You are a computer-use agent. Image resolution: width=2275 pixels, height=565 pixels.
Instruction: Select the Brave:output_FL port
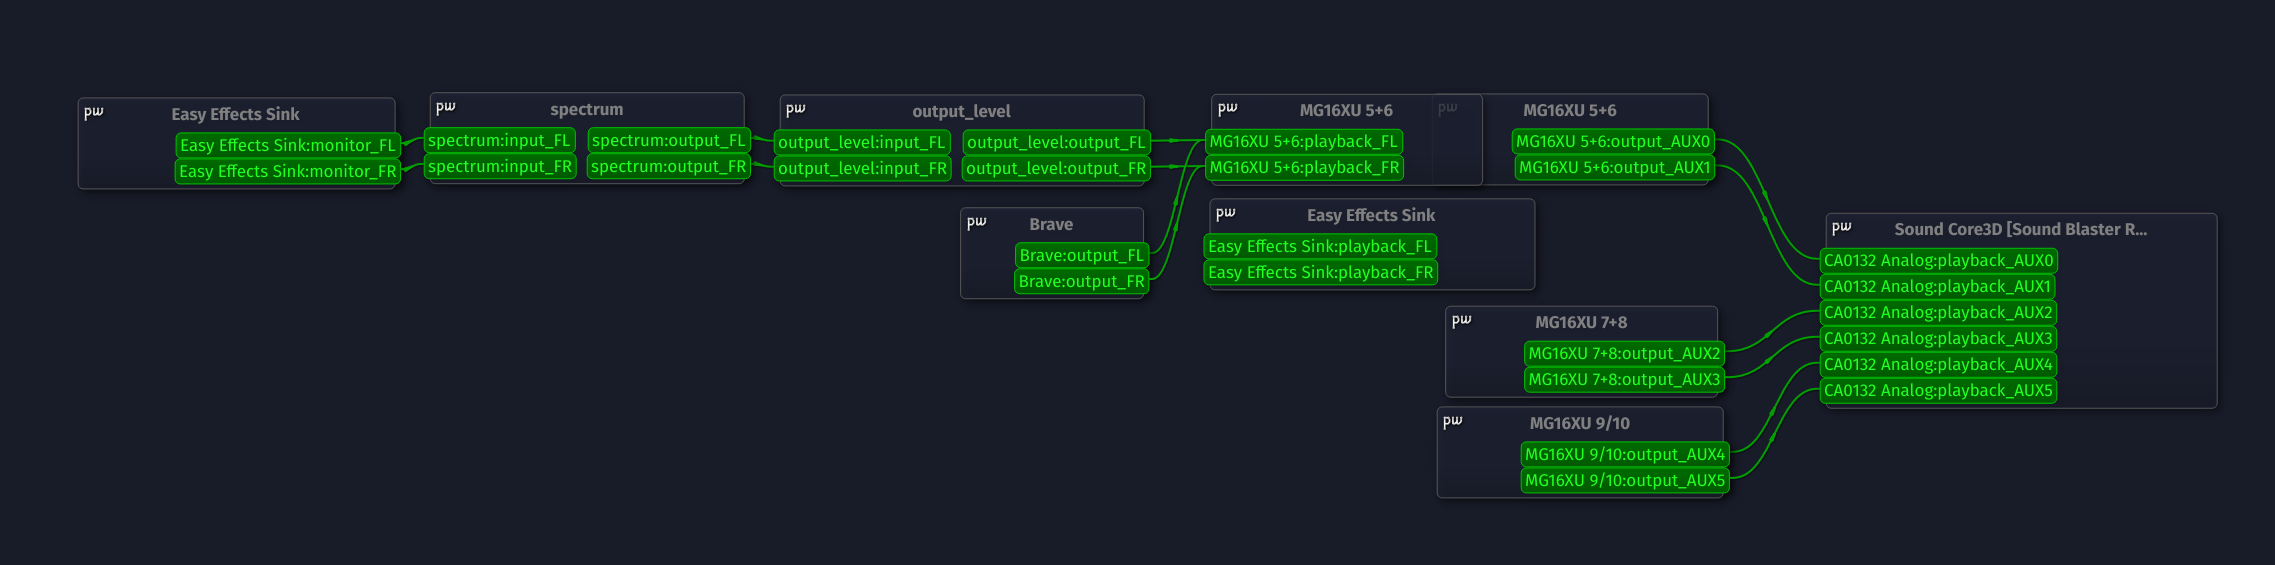pyautogui.click(x=1082, y=255)
